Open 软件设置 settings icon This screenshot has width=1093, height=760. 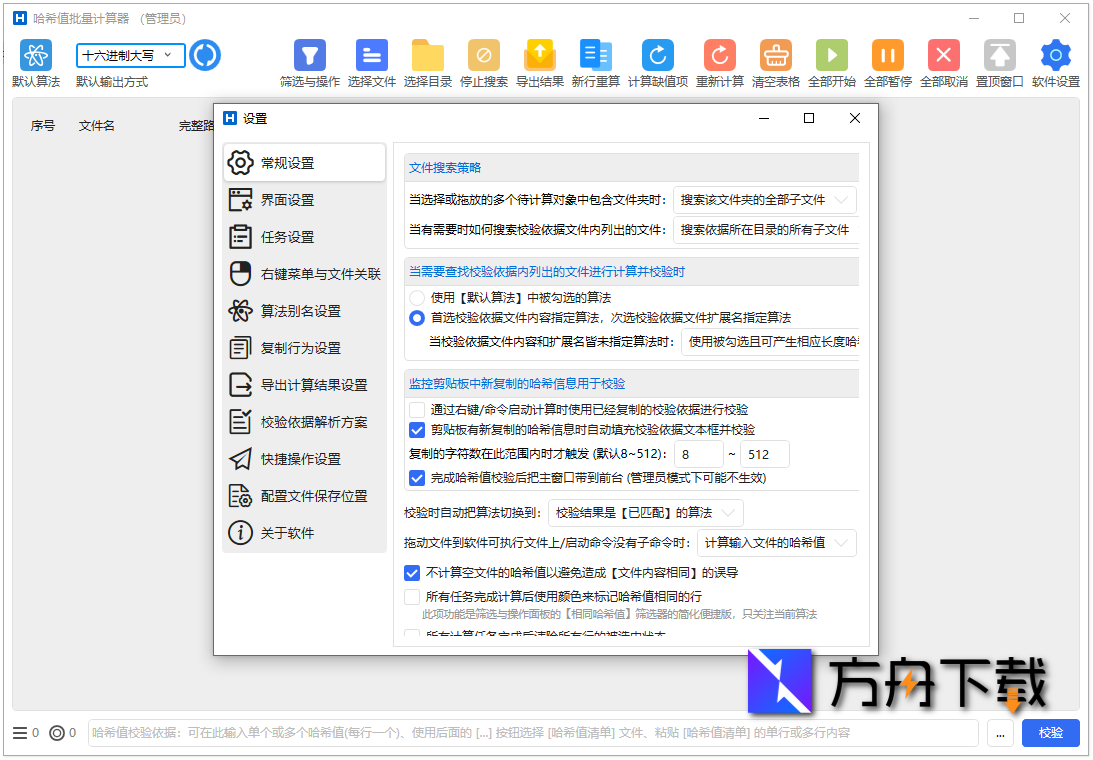coord(1054,55)
